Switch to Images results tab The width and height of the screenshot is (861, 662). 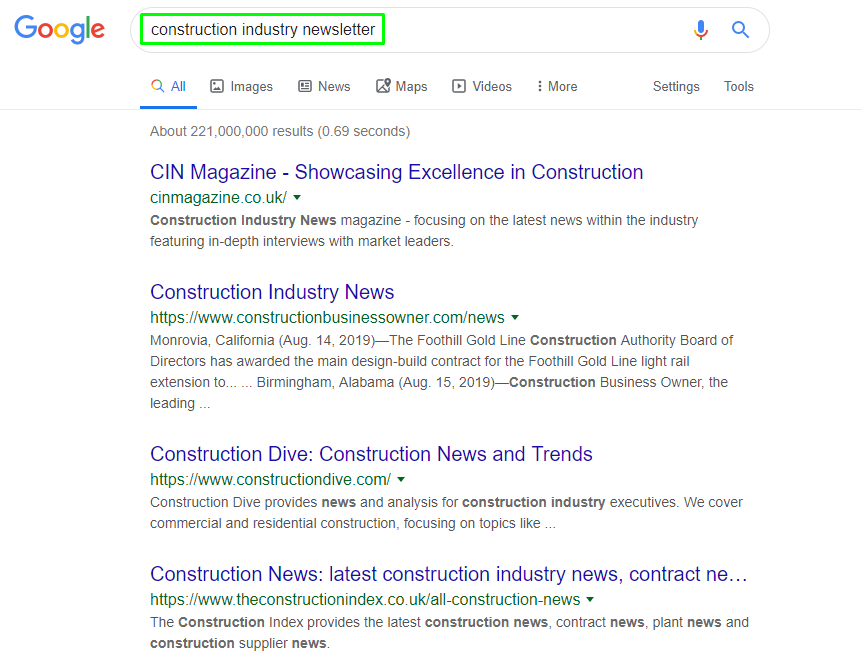[241, 87]
